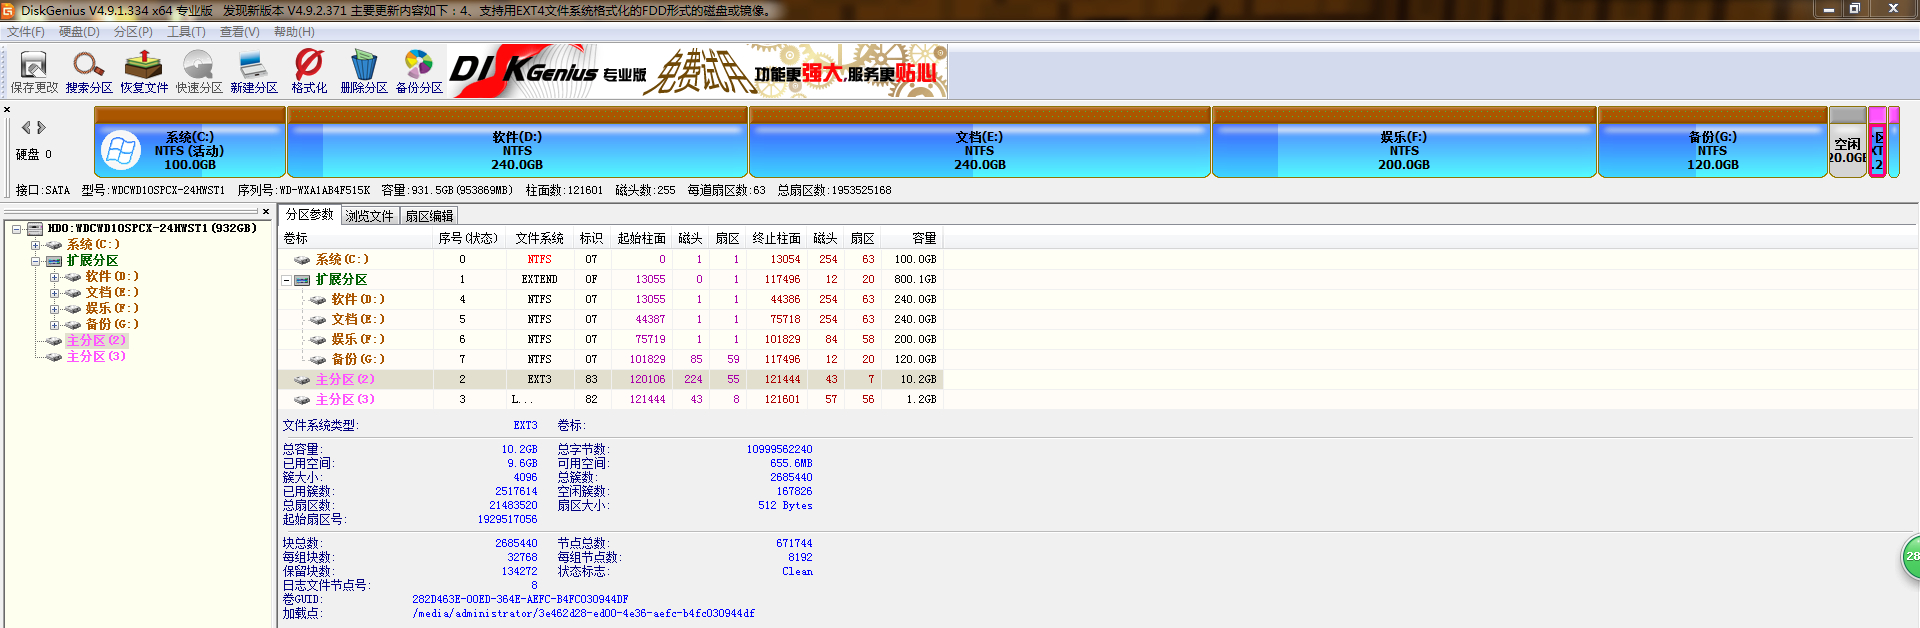Go to previous disk with left arrow
The width and height of the screenshot is (1920, 628).
[x=26, y=127]
